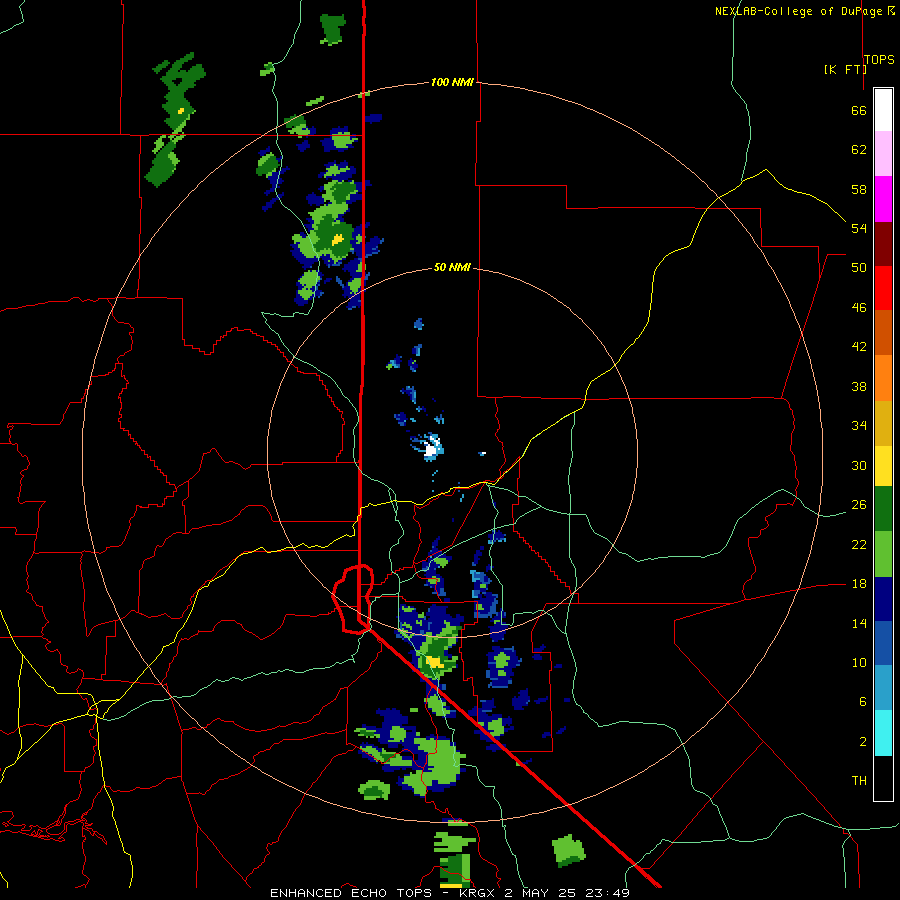
Task: Click the light green legend swatch near 22
Action: pos(883,554)
